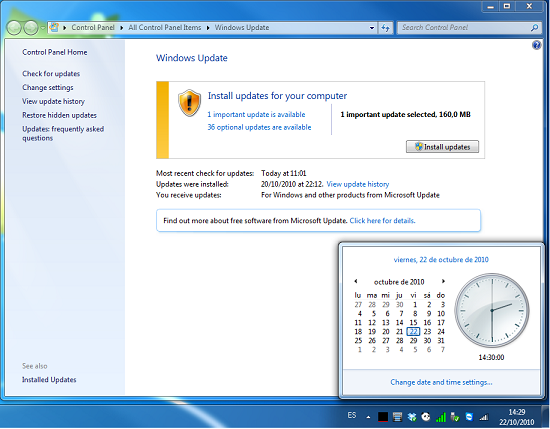Click the Control Panel icon in address bar

(x=54, y=27)
